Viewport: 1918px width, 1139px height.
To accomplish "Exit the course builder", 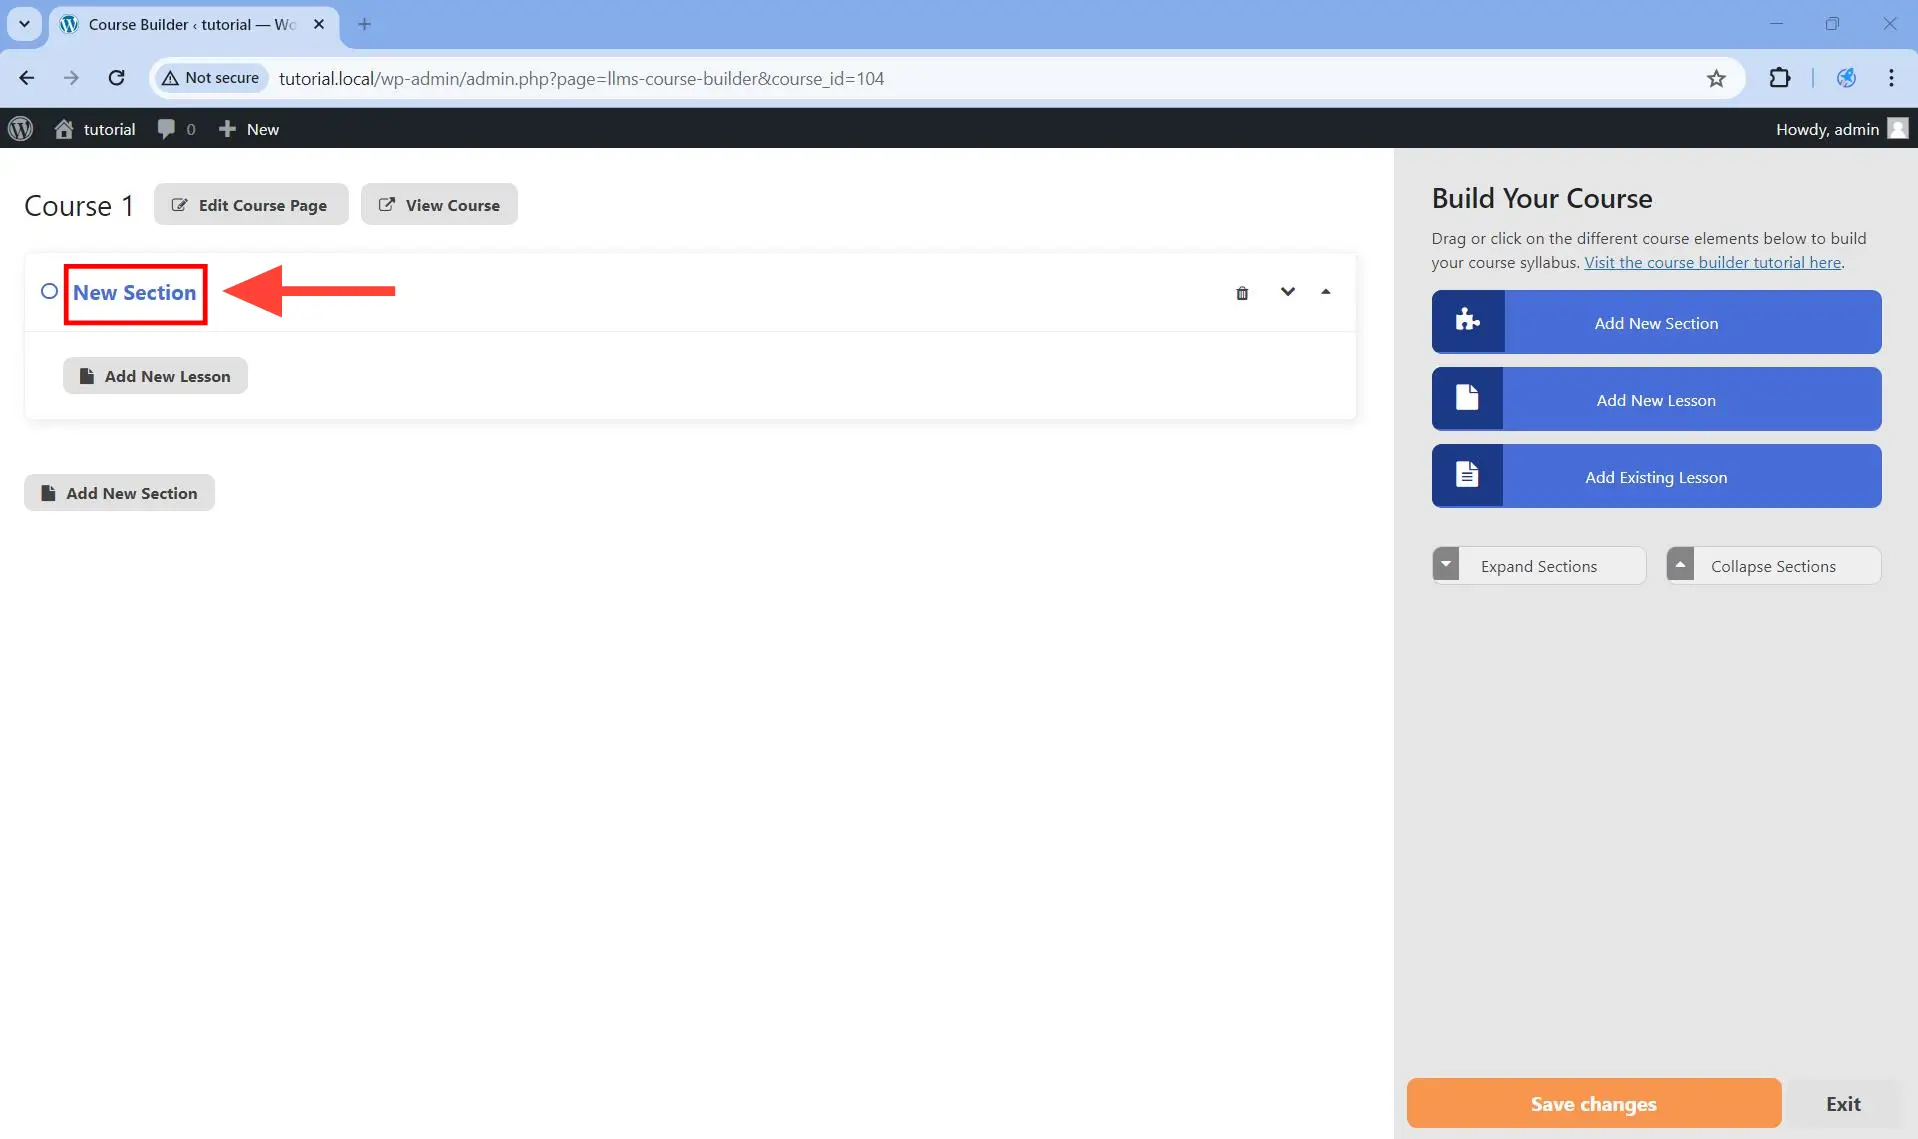I will coord(1842,1104).
